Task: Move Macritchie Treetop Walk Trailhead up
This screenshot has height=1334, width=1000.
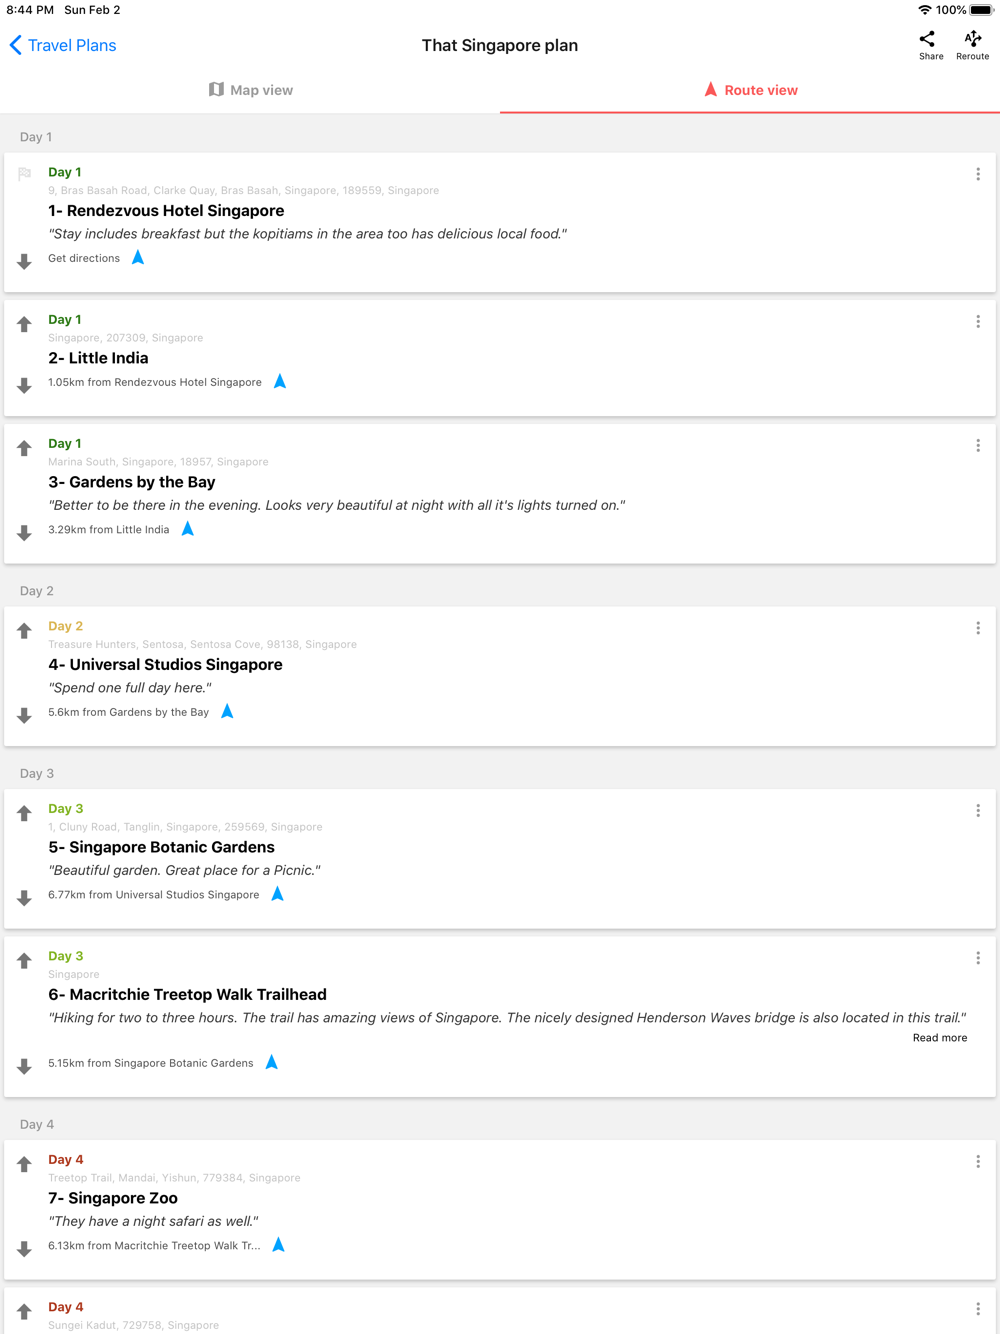Action: pos(24,961)
